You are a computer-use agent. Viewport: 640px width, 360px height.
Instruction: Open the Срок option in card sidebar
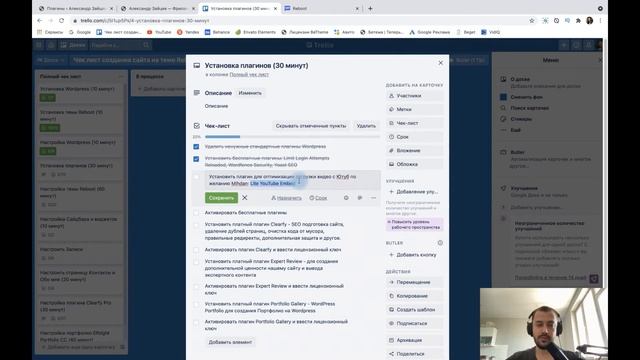pos(414,137)
